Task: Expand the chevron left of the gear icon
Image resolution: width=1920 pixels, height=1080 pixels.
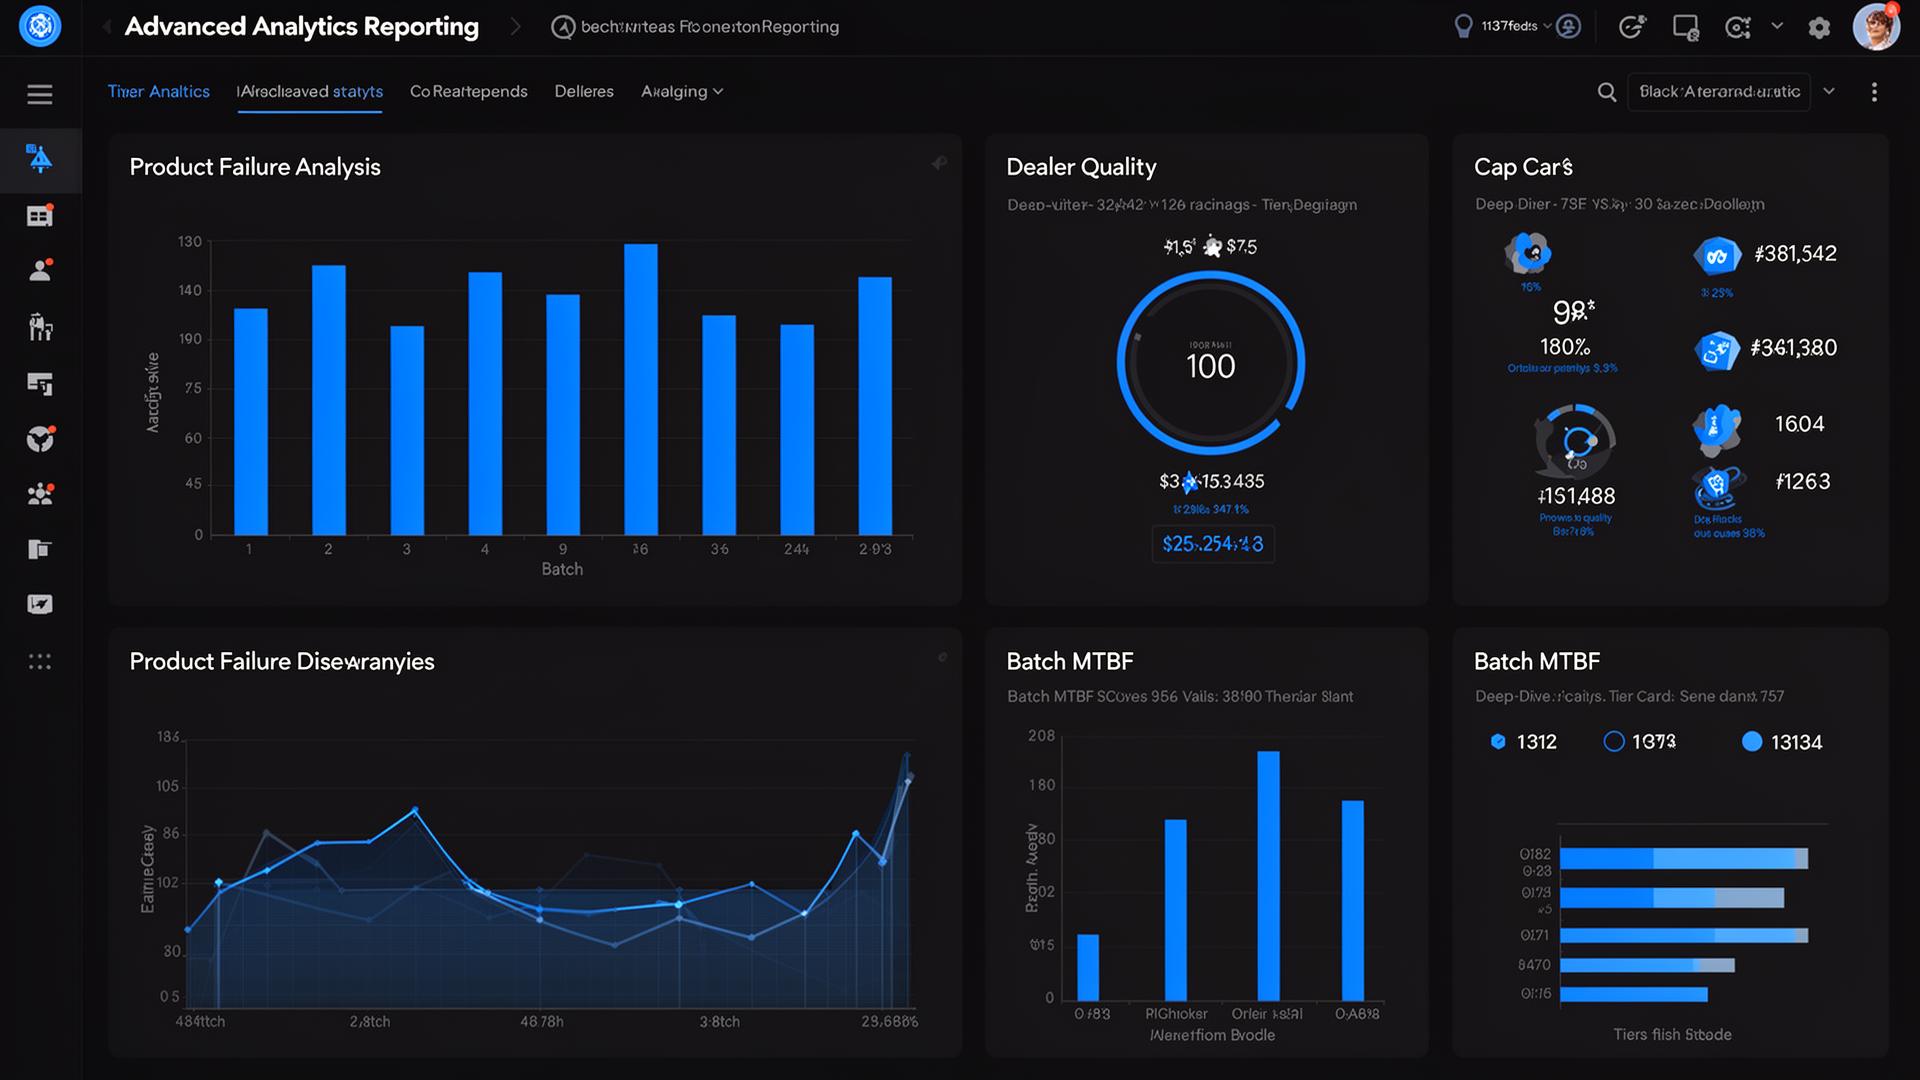Action: (x=1777, y=26)
